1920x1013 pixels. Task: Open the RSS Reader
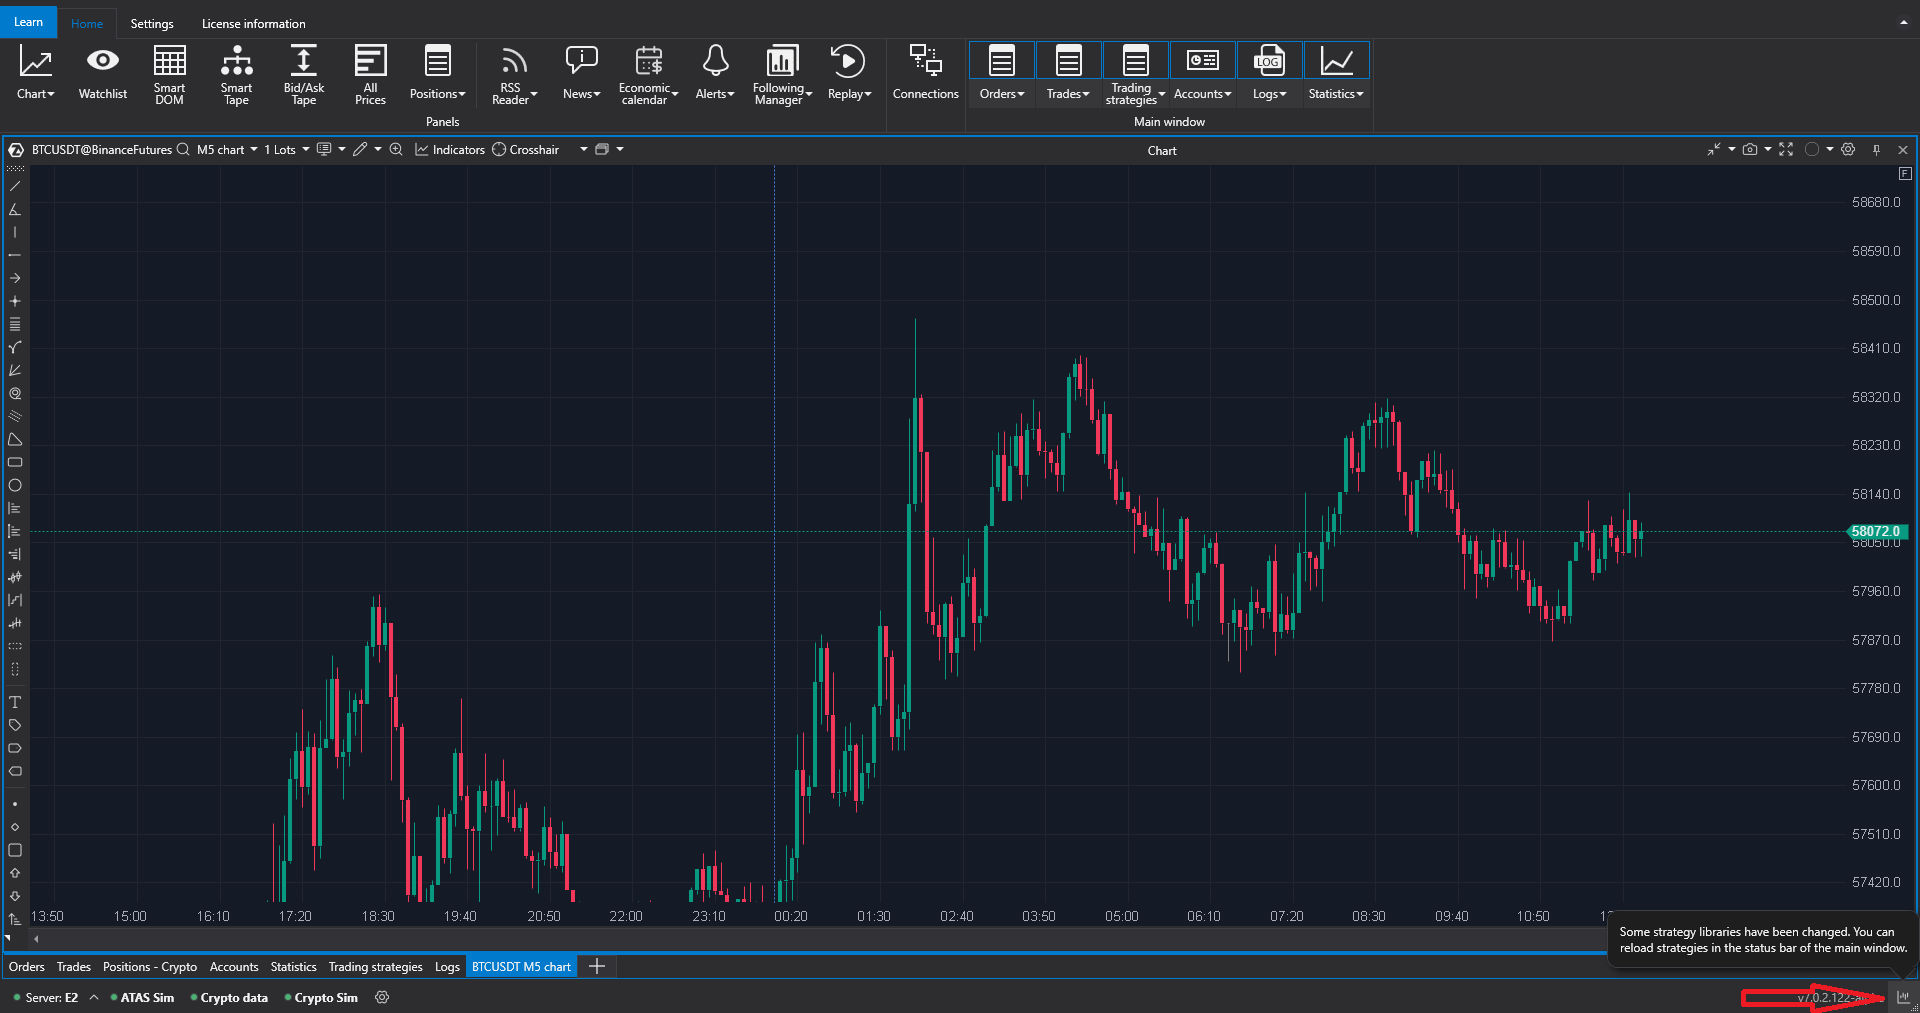point(514,74)
